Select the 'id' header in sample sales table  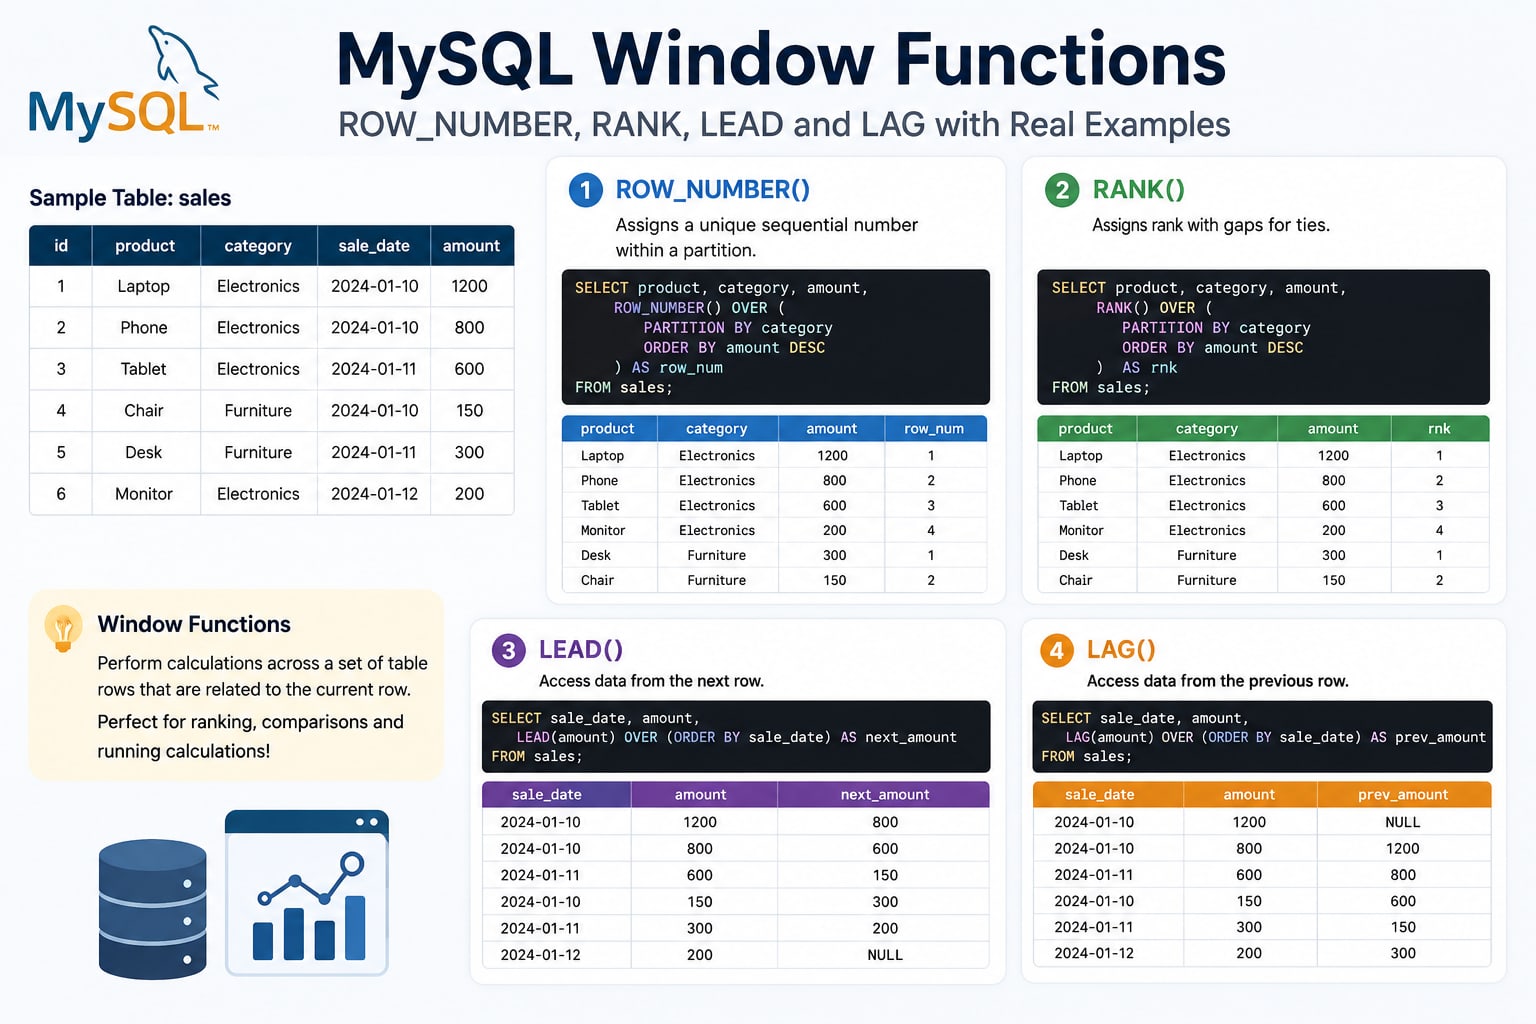61,246
